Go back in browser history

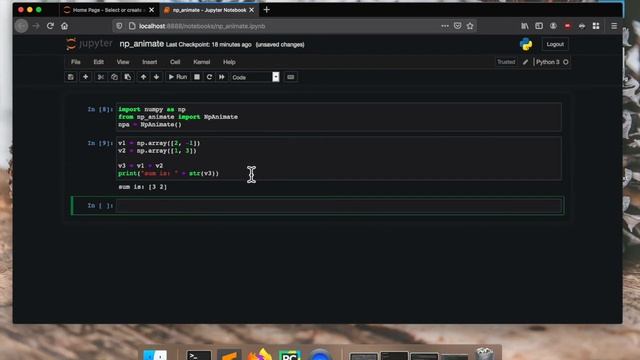[22, 26]
